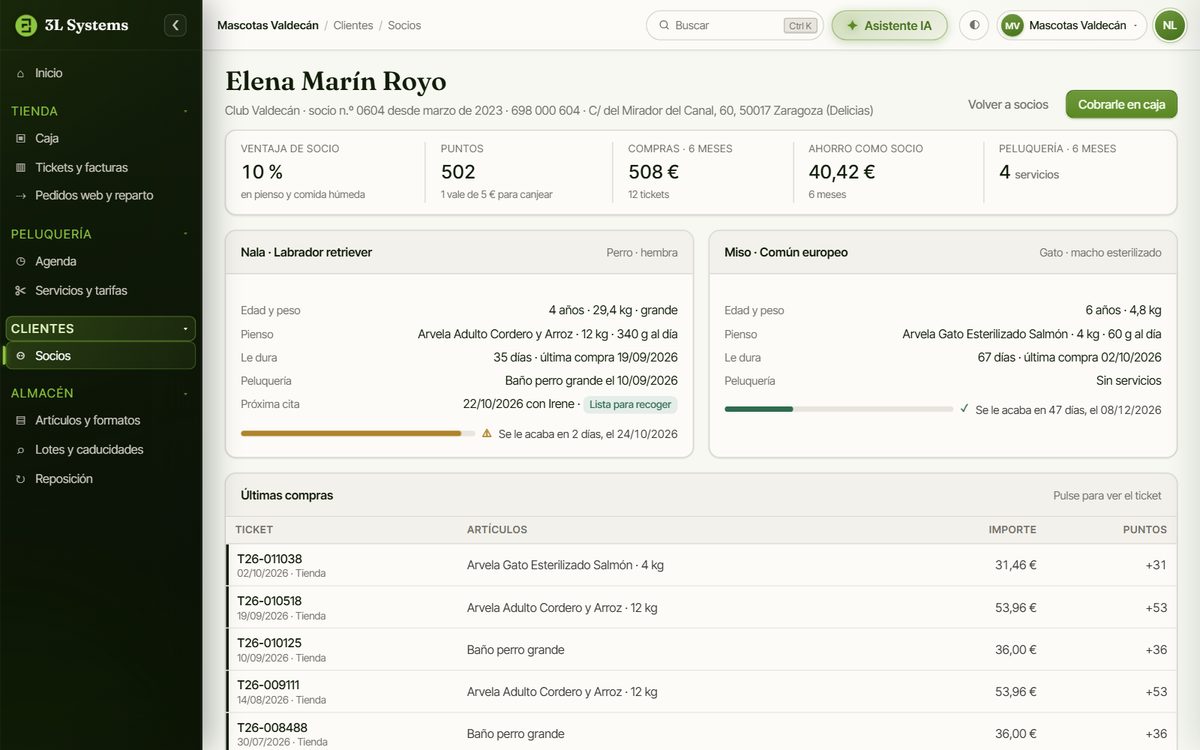Open the Mascotas Valdecán store dropdown

pyautogui.click(x=1072, y=25)
